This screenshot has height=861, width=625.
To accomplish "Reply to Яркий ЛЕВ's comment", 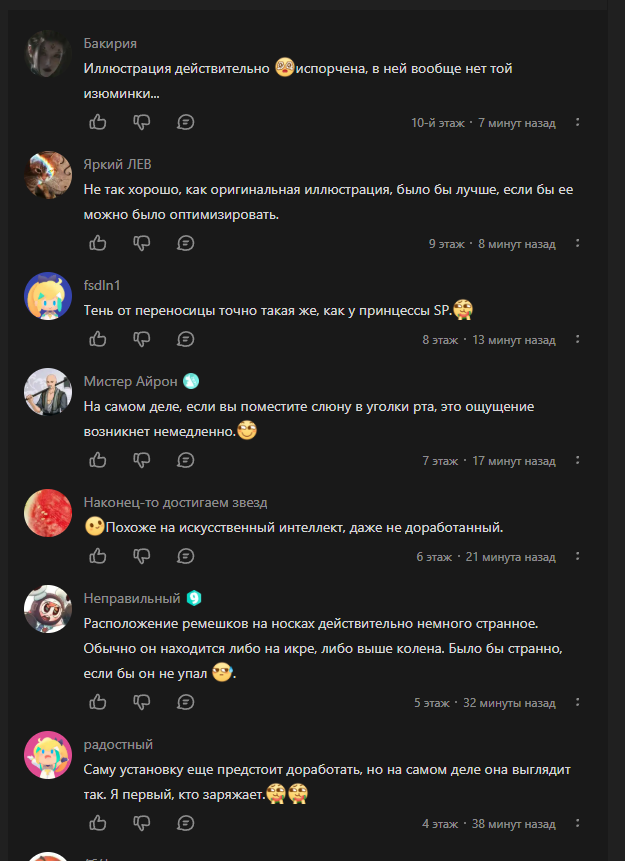I will point(186,243).
